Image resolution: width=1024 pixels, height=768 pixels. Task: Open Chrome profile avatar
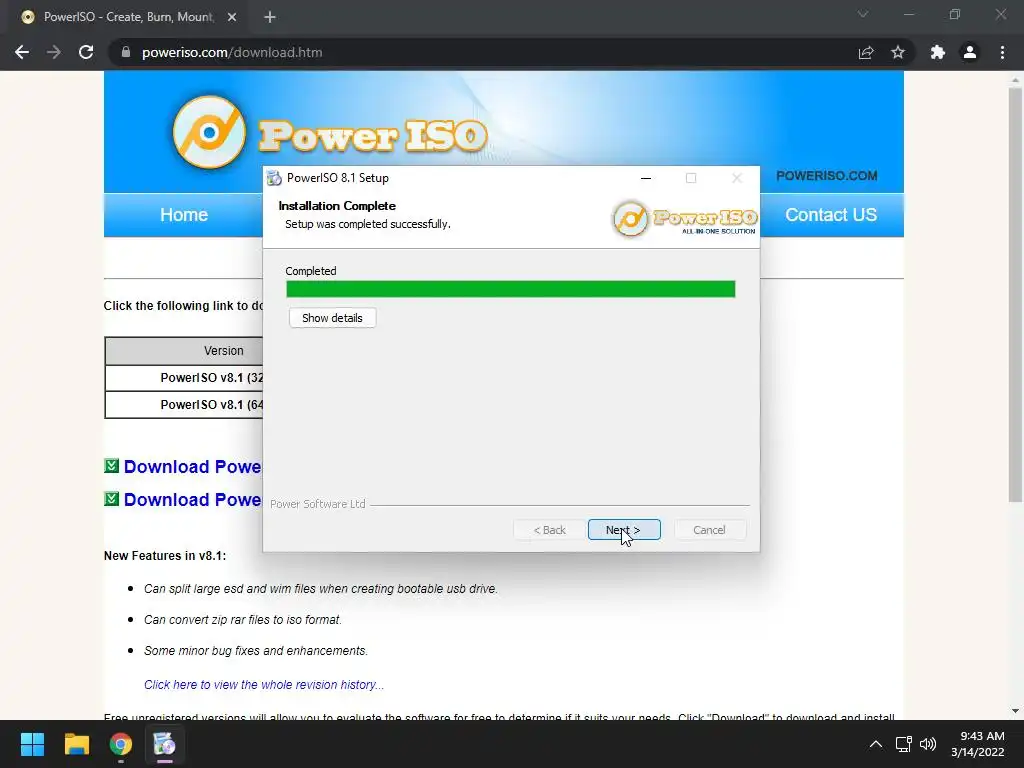(970, 52)
